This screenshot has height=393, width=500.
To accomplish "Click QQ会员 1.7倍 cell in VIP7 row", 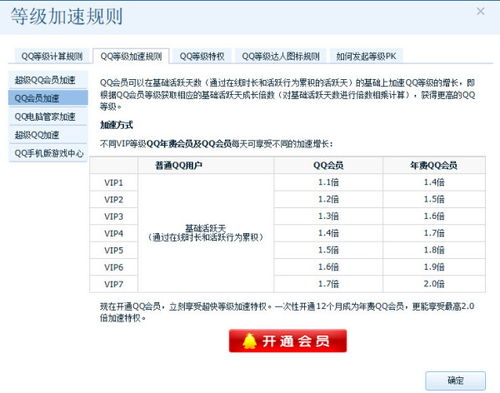I will 328,284.
